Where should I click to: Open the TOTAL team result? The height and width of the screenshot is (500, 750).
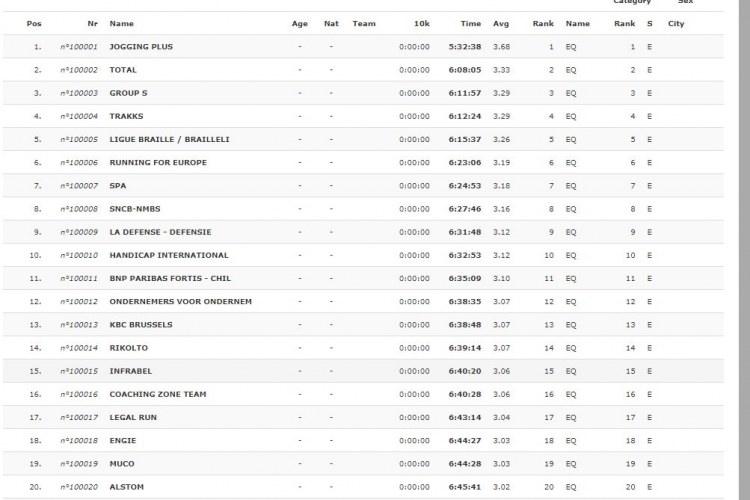coord(123,70)
